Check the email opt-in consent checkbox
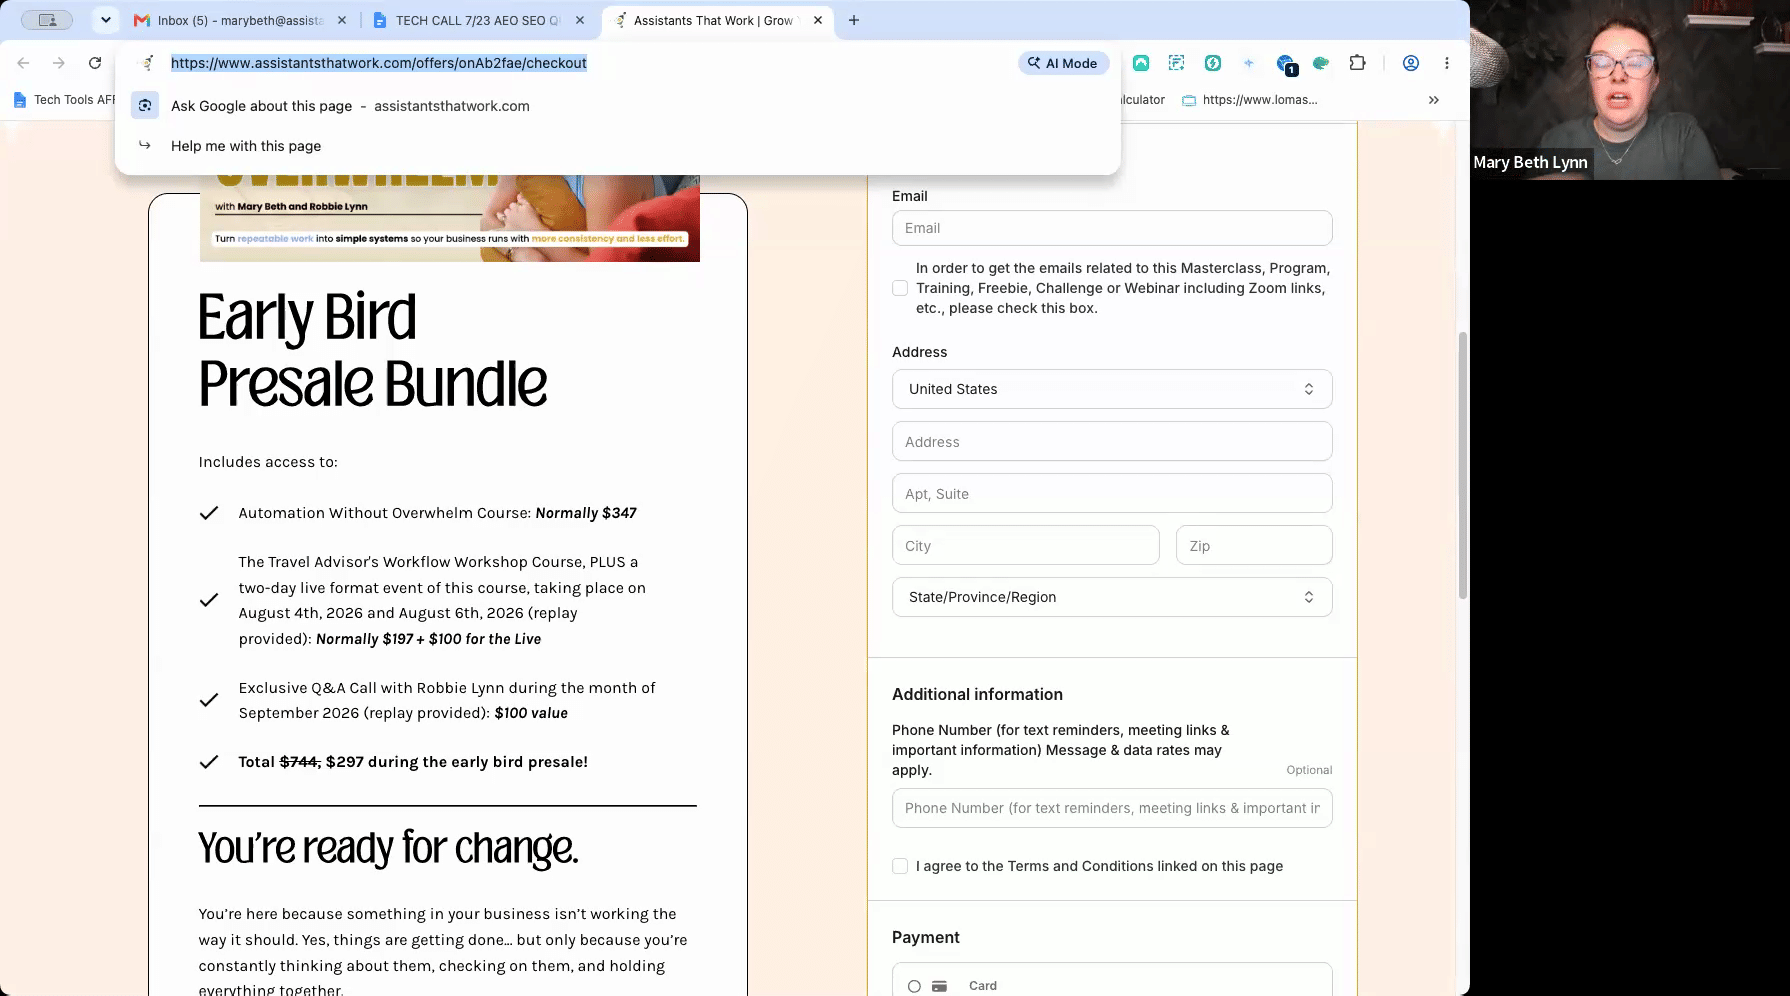 tap(900, 288)
